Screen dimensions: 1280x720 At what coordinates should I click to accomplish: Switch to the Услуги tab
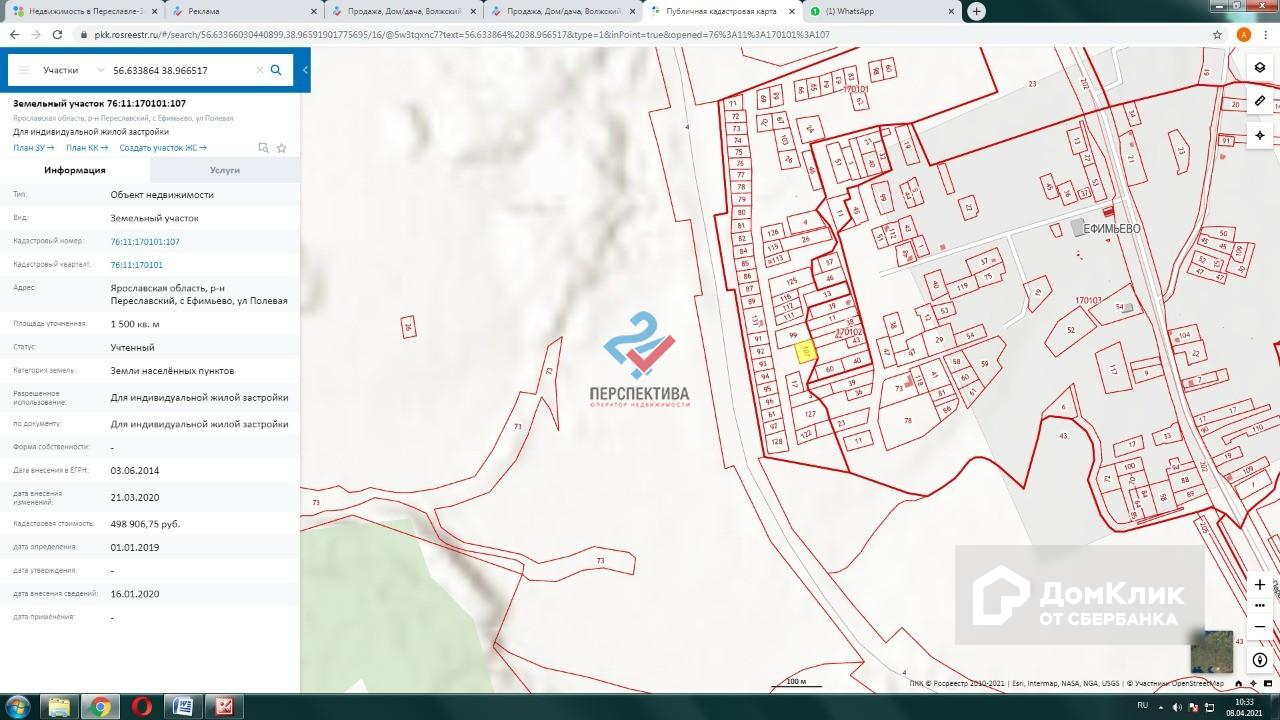tap(225, 170)
